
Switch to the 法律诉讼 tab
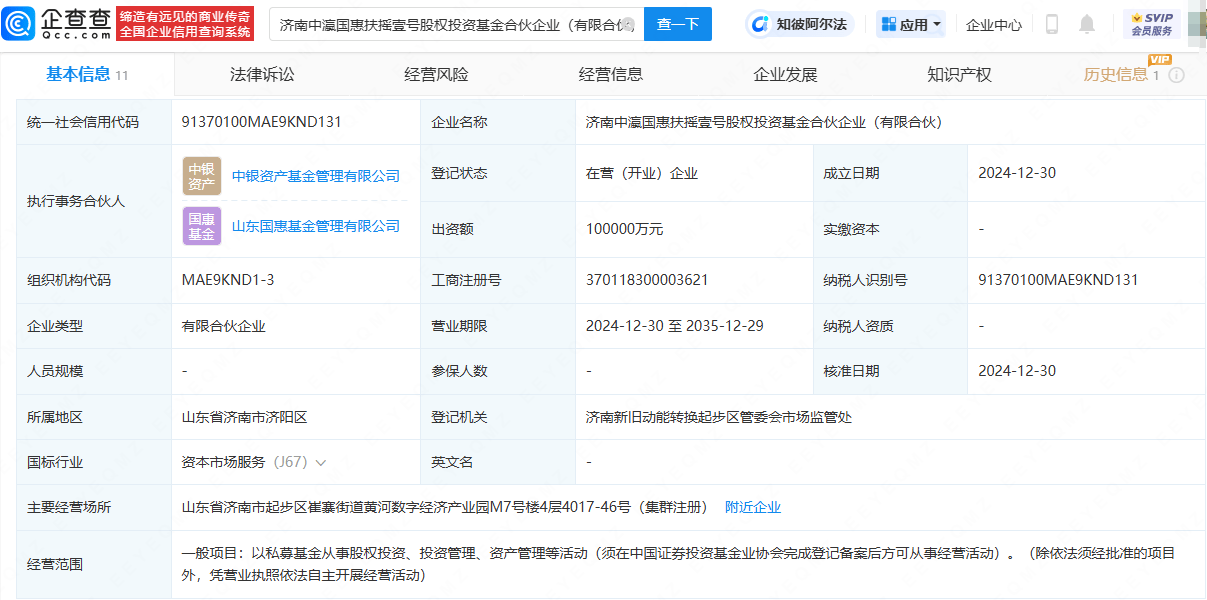point(262,75)
